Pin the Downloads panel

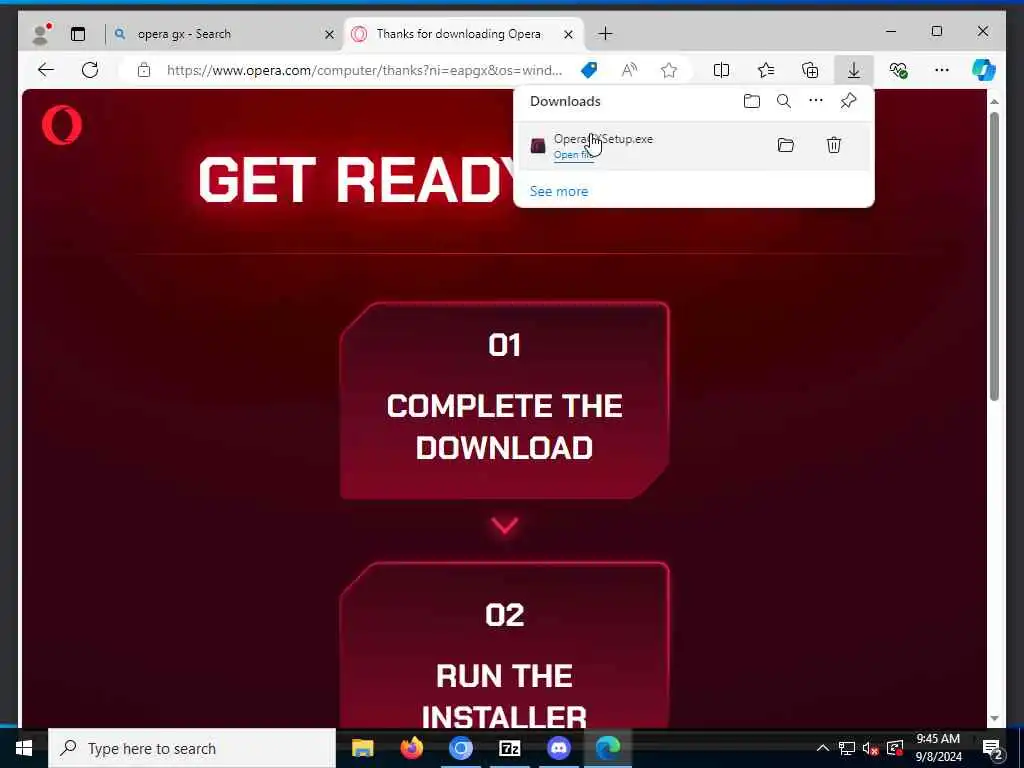(848, 101)
